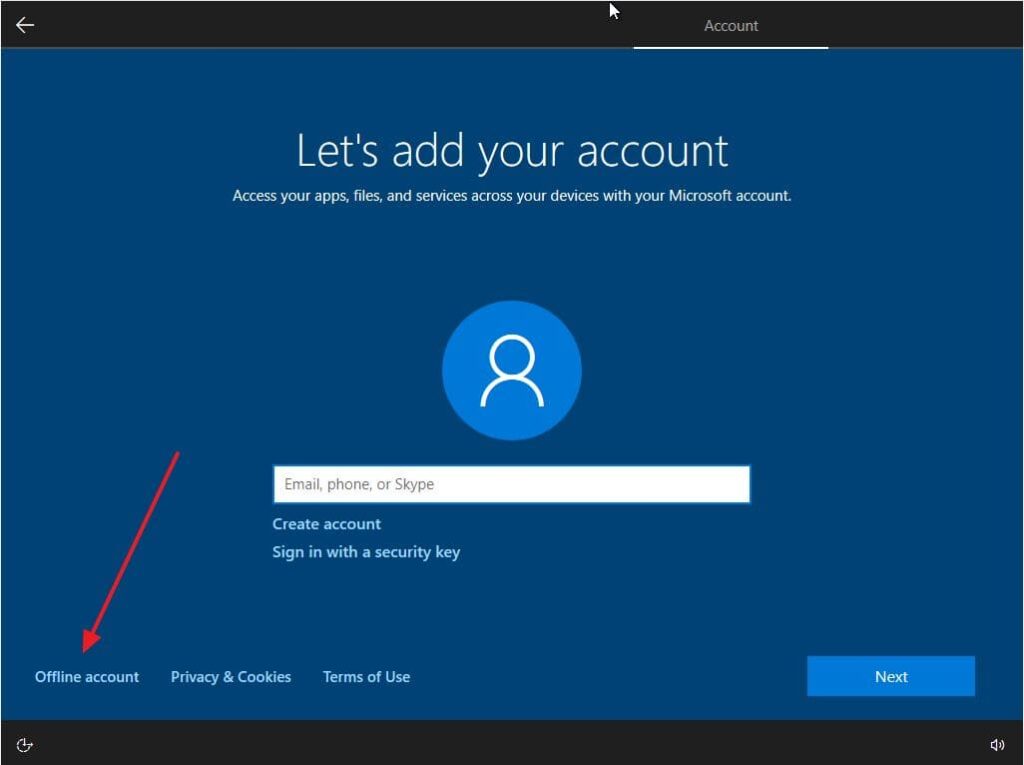Click the bottom bar between the two icons

[510, 744]
